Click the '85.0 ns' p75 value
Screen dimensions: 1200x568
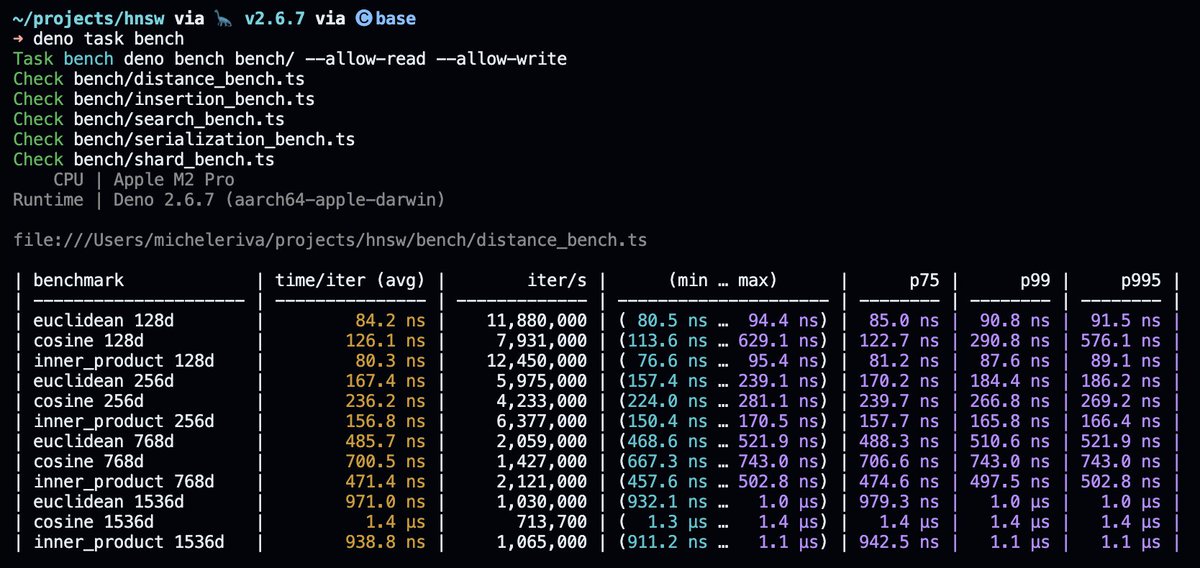(x=903, y=321)
